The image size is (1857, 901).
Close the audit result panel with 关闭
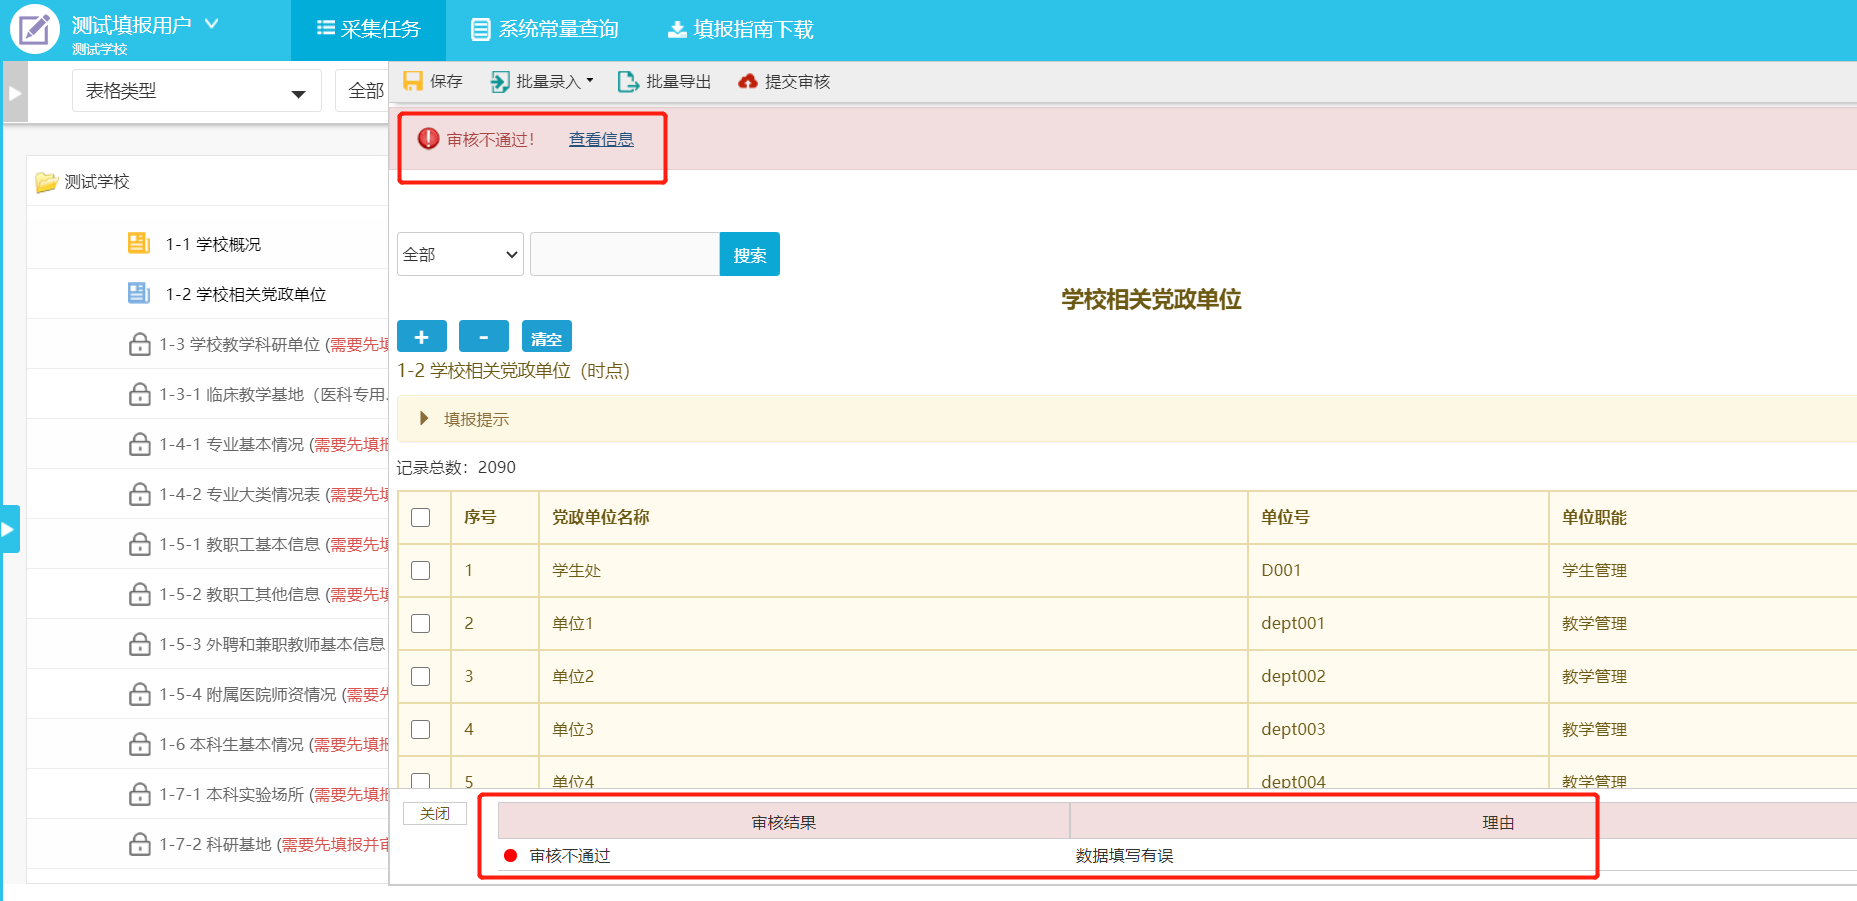(x=435, y=814)
